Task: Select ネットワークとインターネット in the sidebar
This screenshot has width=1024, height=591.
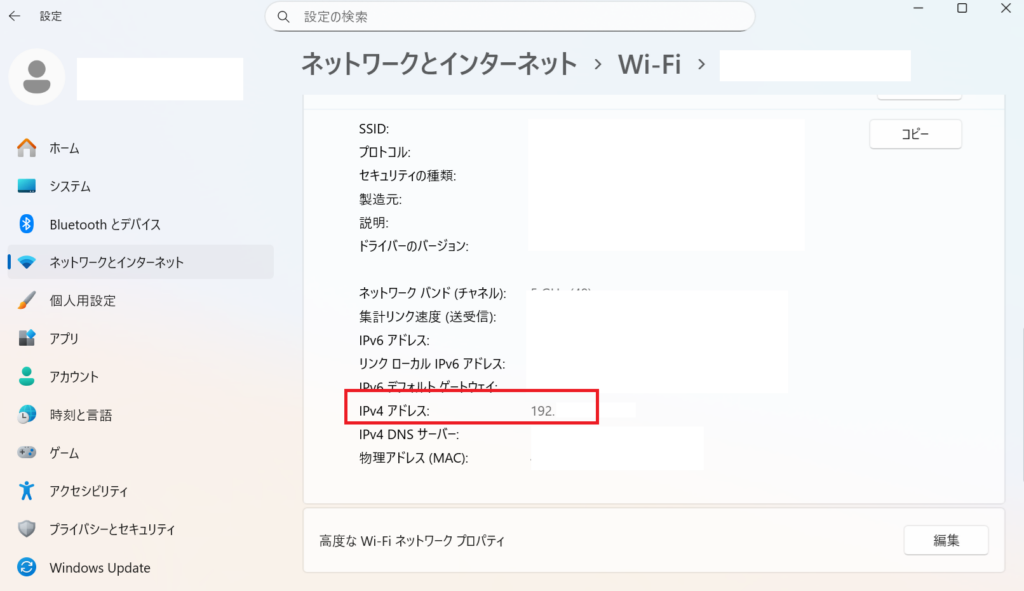Action: pos(116,262)
